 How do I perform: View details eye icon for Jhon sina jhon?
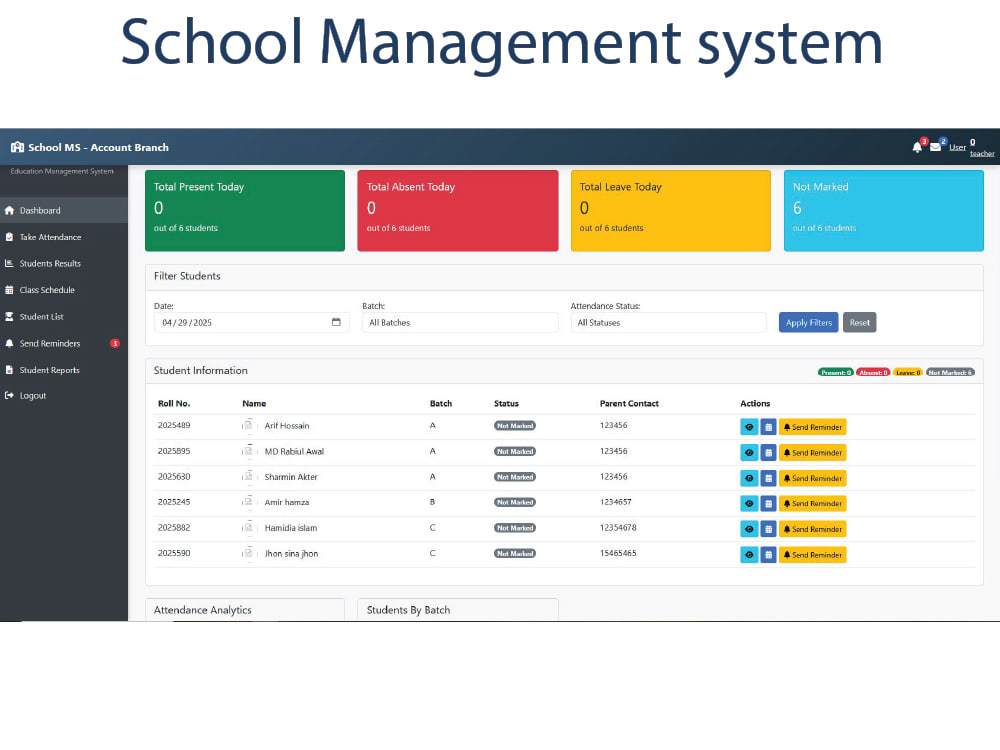(749, 555)
